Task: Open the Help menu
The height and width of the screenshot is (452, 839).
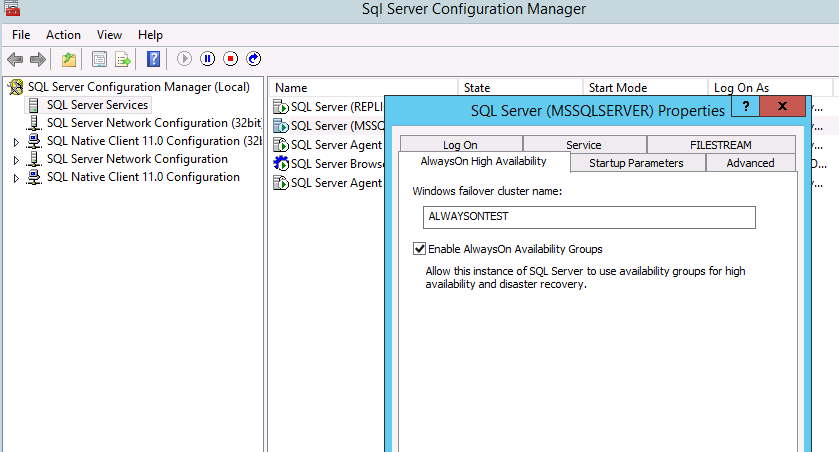Action: point(150,35)
